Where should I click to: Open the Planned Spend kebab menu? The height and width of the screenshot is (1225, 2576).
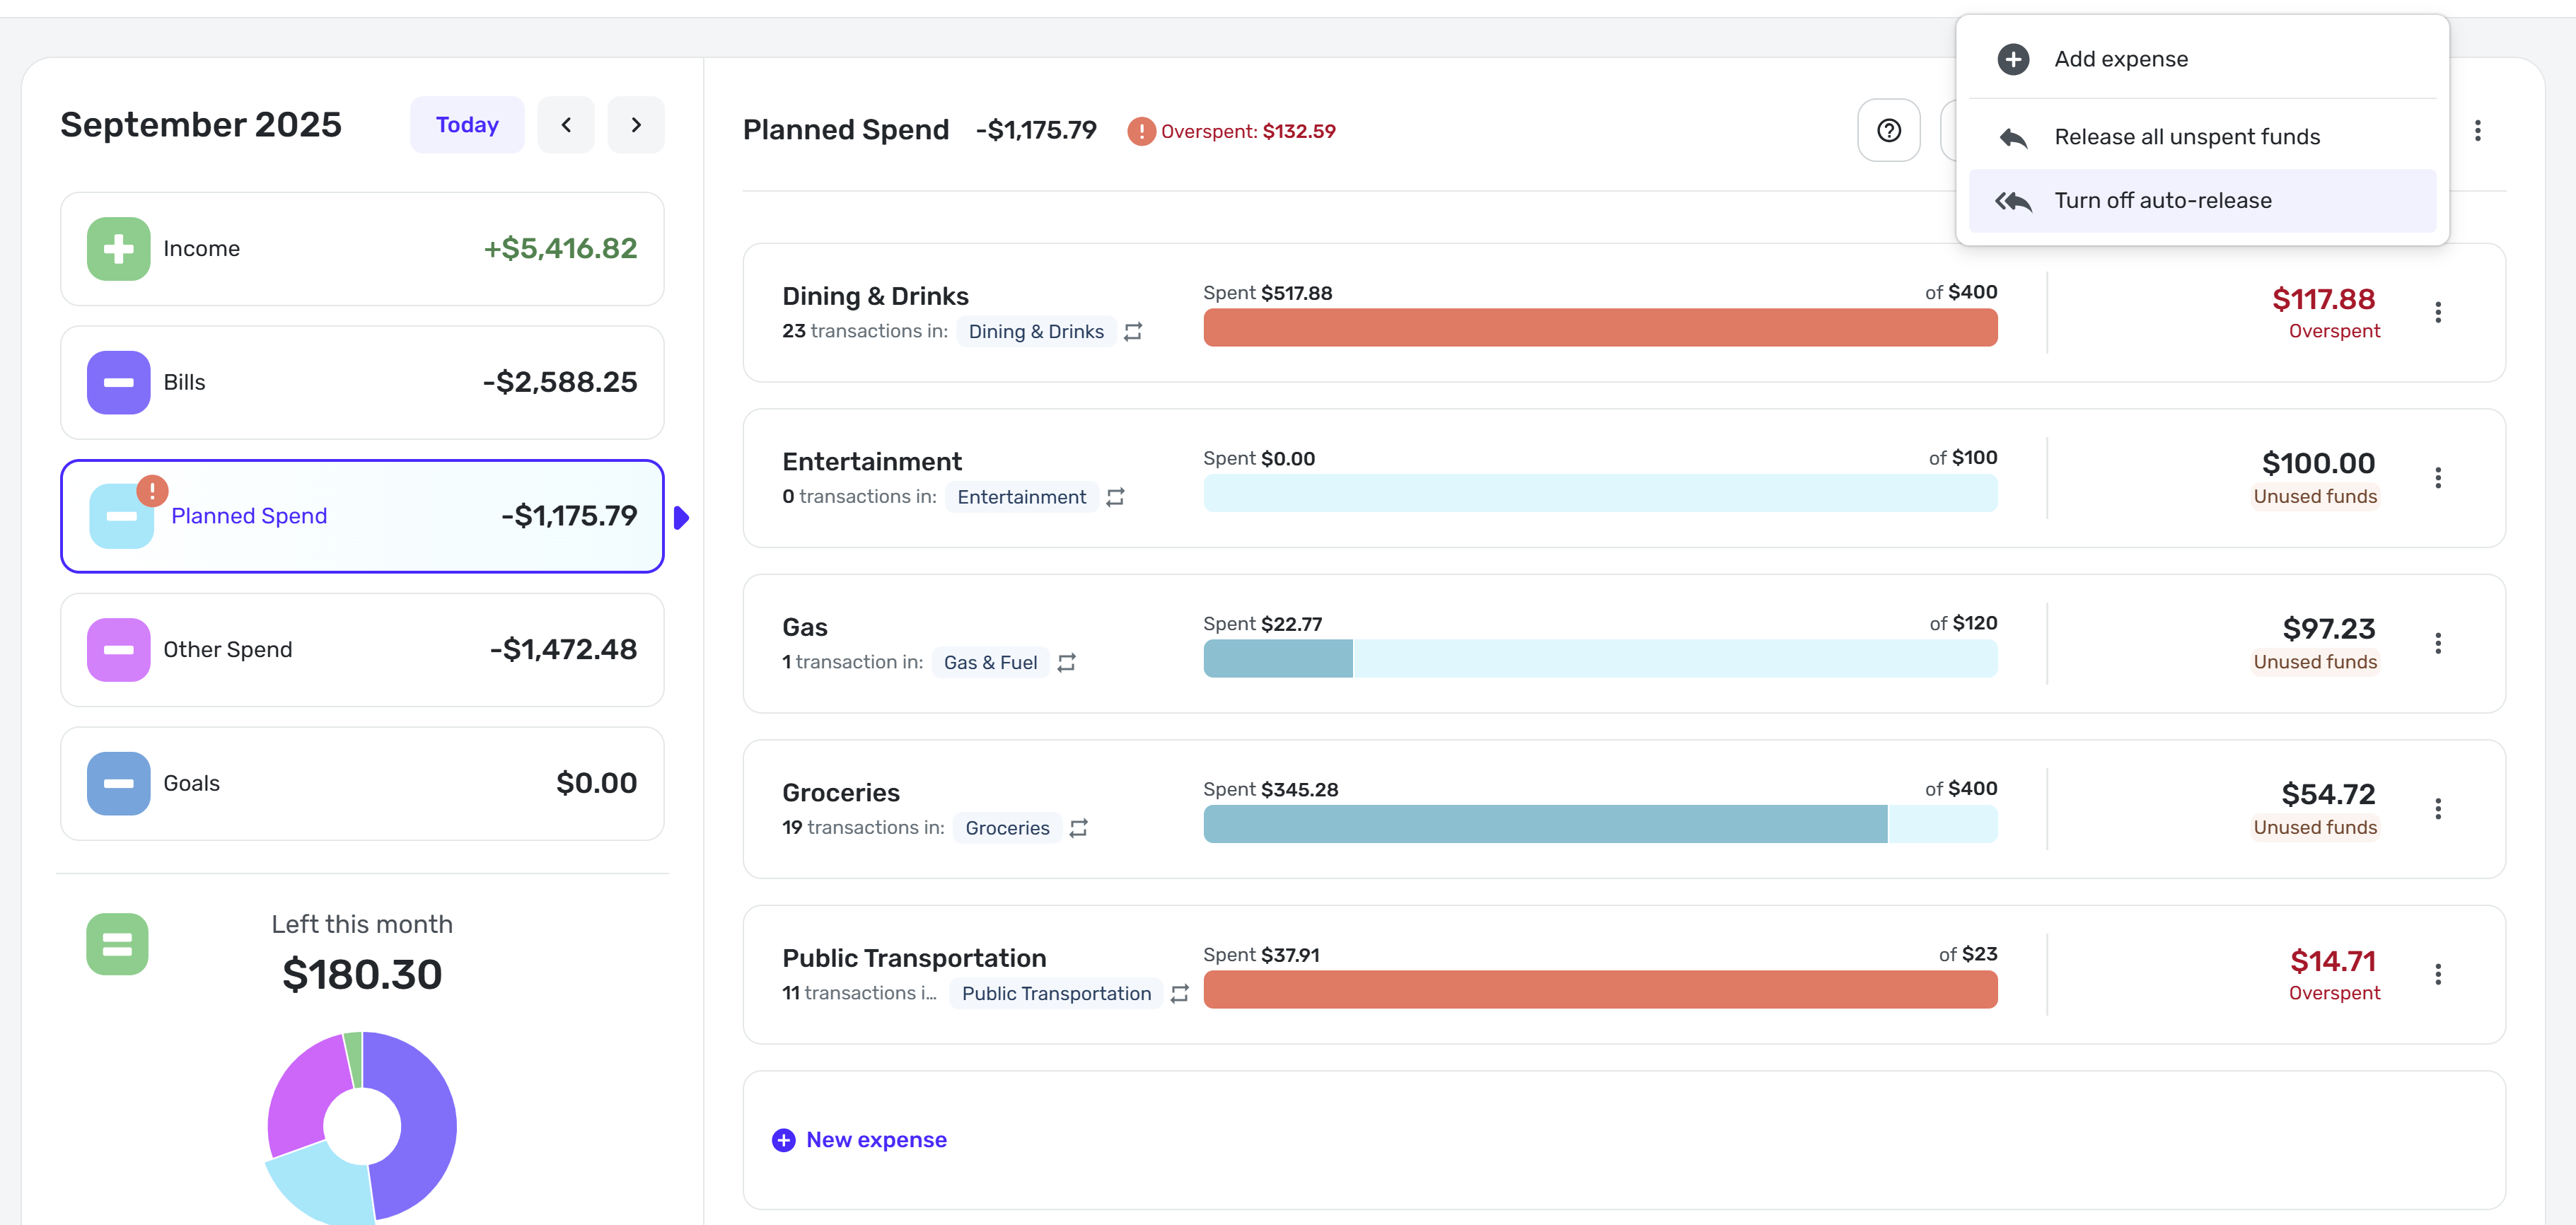[x=2477, y=131]
